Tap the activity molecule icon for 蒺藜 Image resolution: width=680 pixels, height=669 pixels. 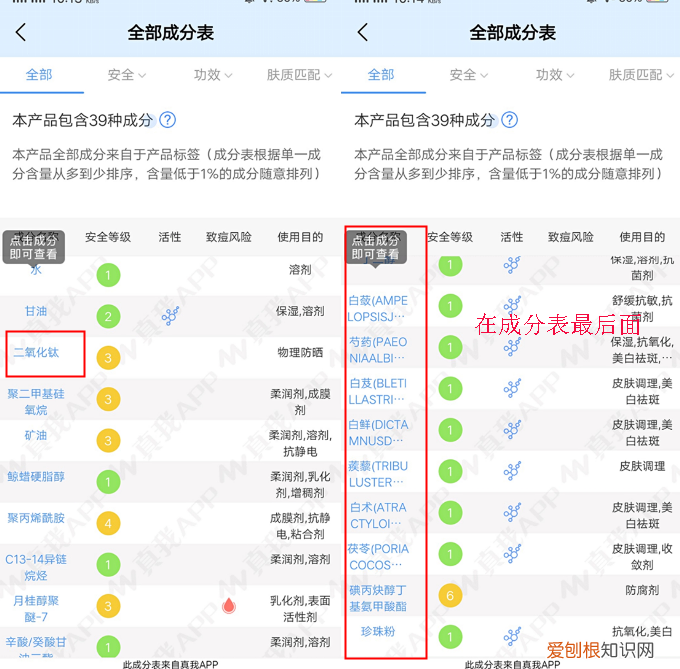(512, 471)
